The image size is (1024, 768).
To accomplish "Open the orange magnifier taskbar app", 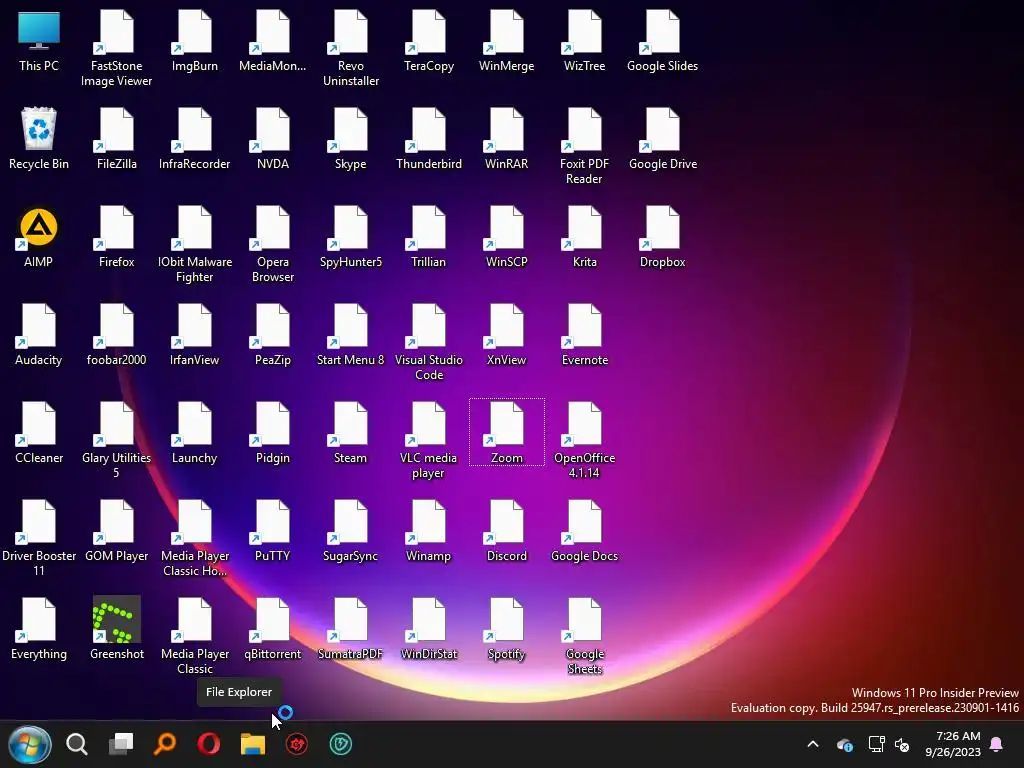I will click(x=165, y=744).
